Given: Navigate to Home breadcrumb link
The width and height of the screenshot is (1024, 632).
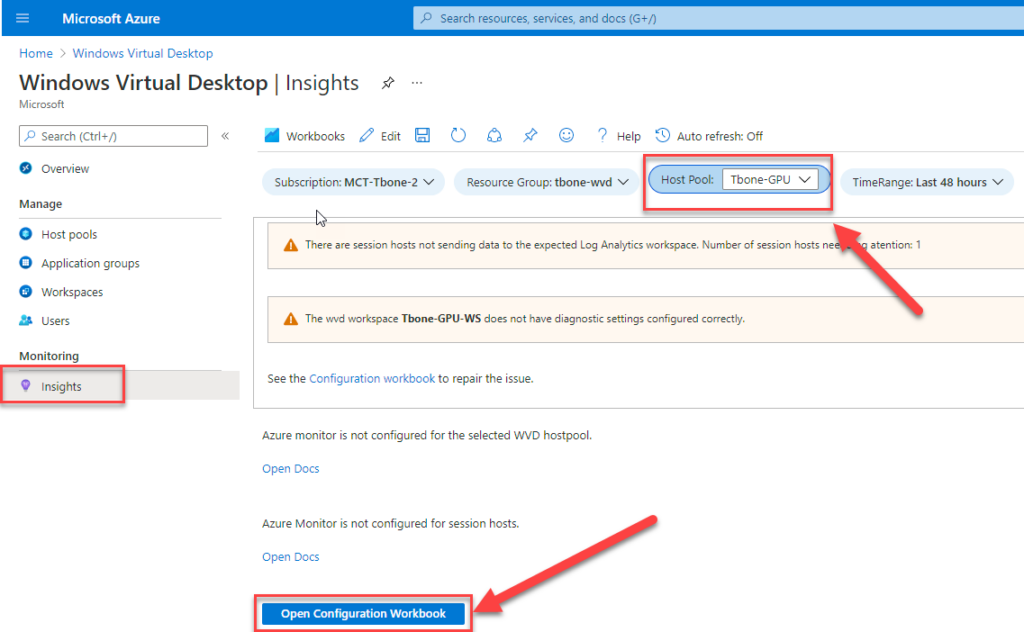Looking at the screenshot, I should click(36, 54).
